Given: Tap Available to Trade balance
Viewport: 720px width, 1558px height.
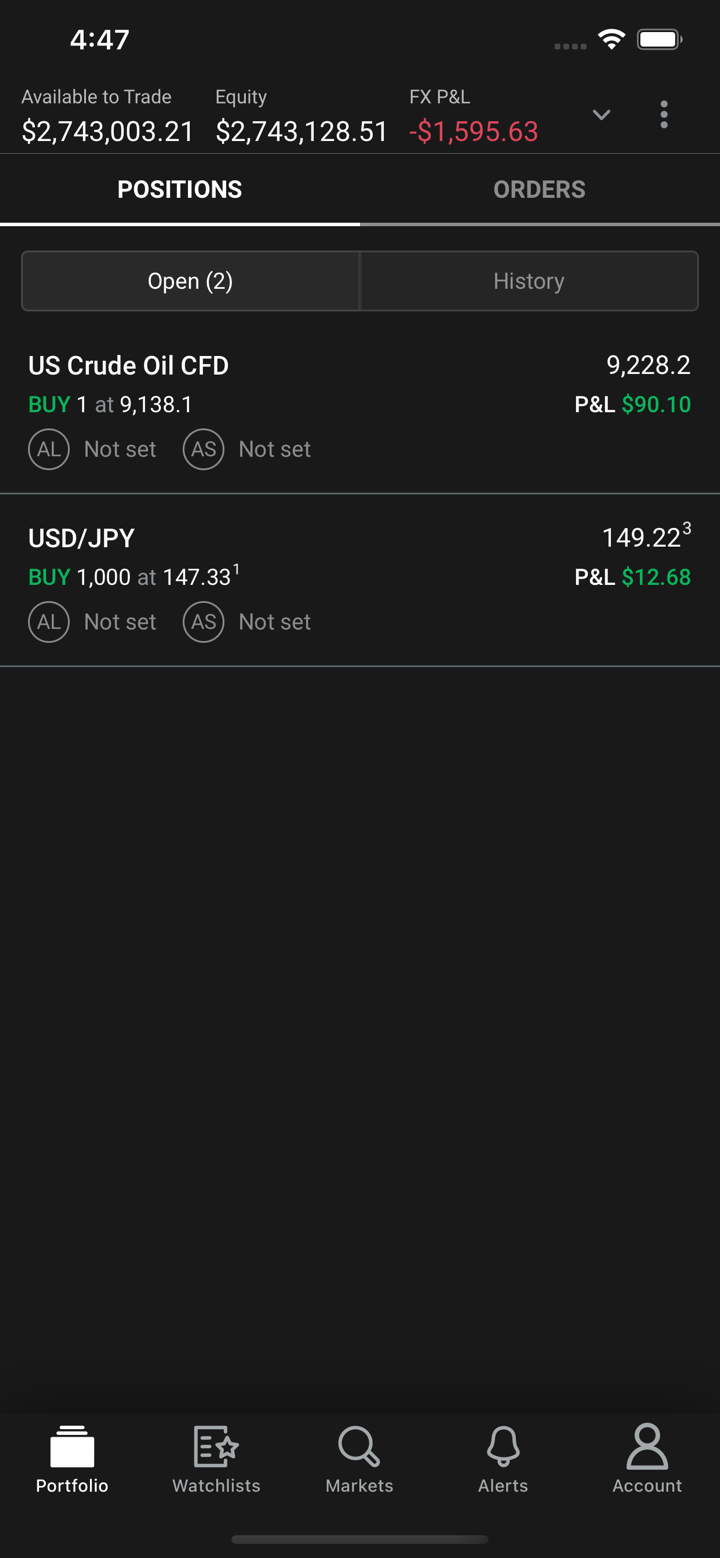Looking at the screenshot, I should [x=108, y=132].
